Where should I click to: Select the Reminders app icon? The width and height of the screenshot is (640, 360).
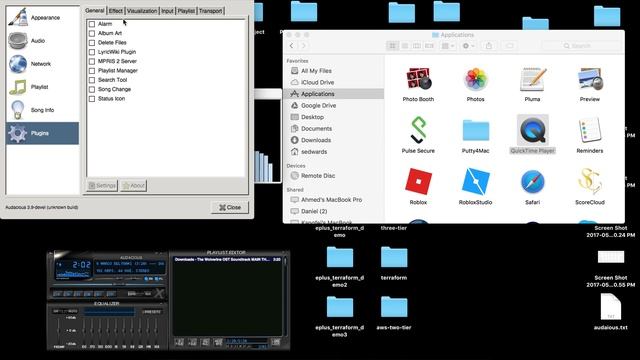click(590, 130)
